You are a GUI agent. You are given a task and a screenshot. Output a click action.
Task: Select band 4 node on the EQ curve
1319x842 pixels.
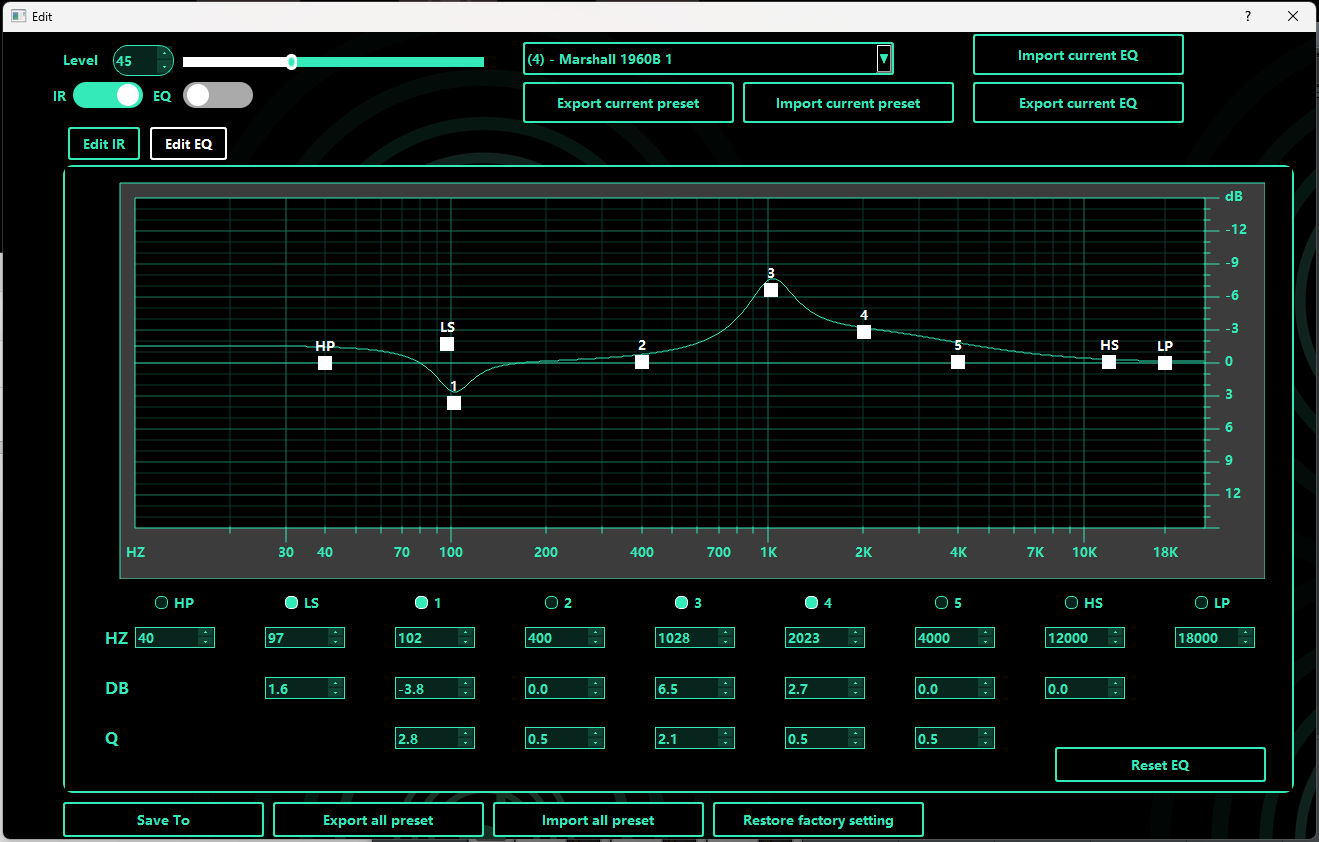point(864,332)
